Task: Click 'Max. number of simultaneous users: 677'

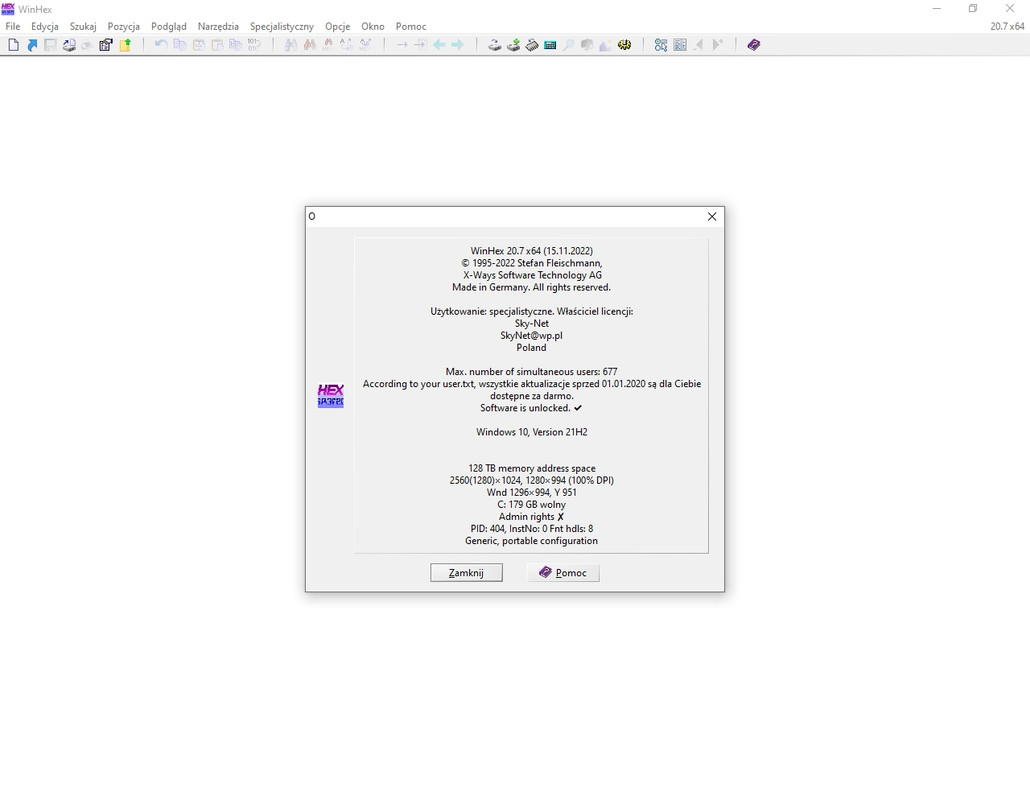Action: (531, 372)
